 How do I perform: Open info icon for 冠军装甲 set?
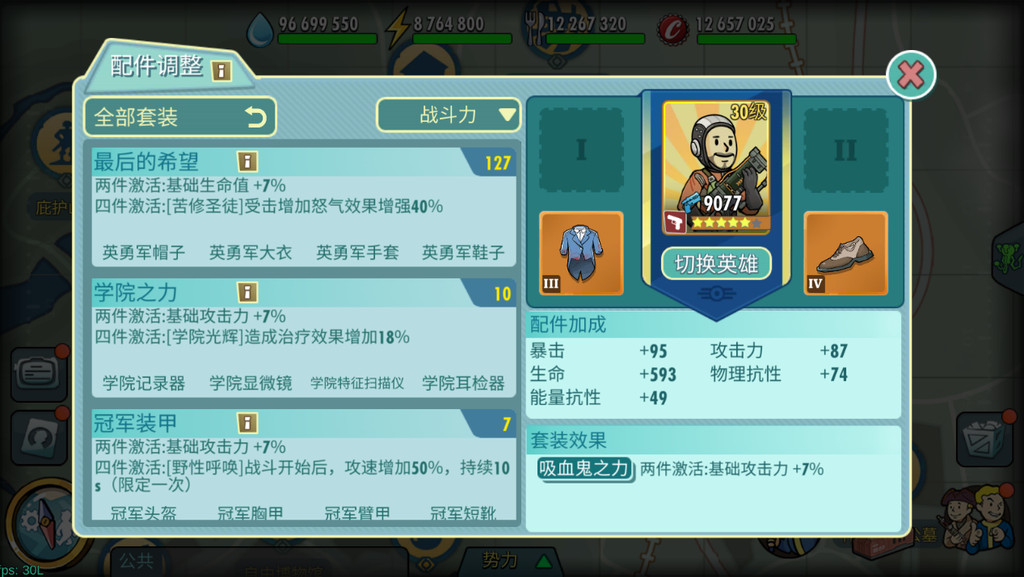pyautogui.click(x=247, y=422)
